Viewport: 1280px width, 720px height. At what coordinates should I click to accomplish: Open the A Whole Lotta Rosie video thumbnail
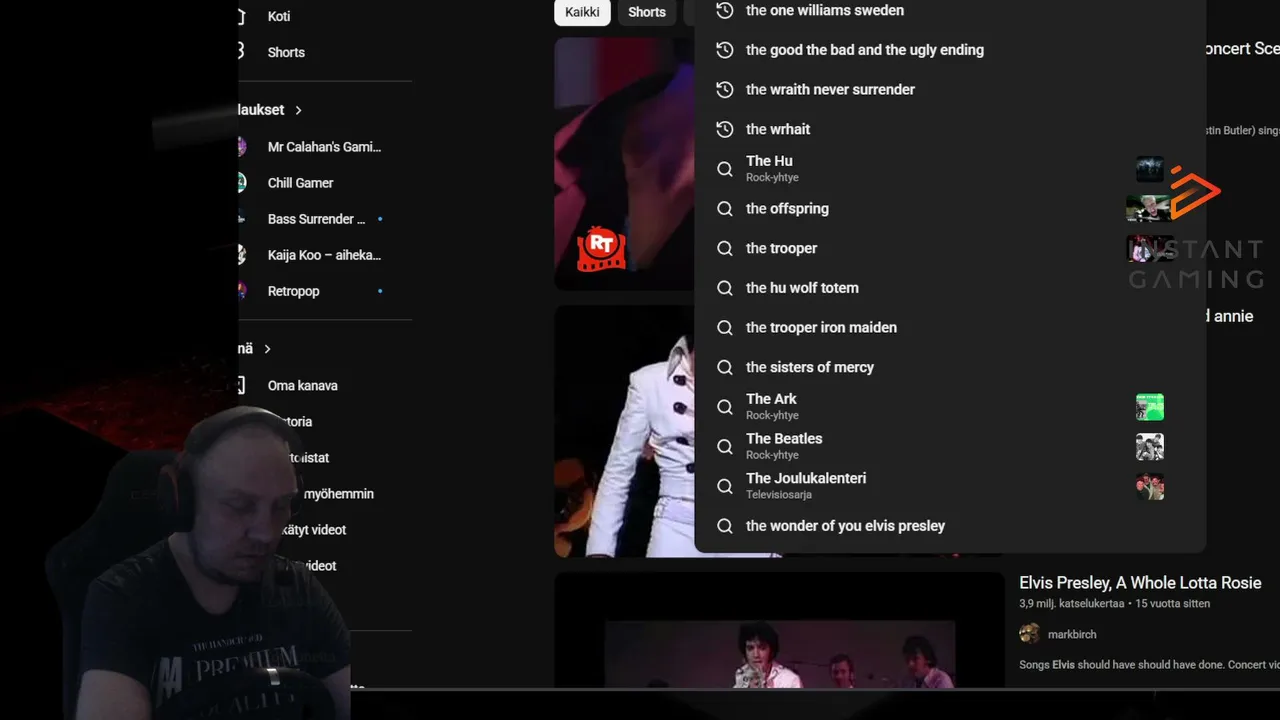click(779, 630)
